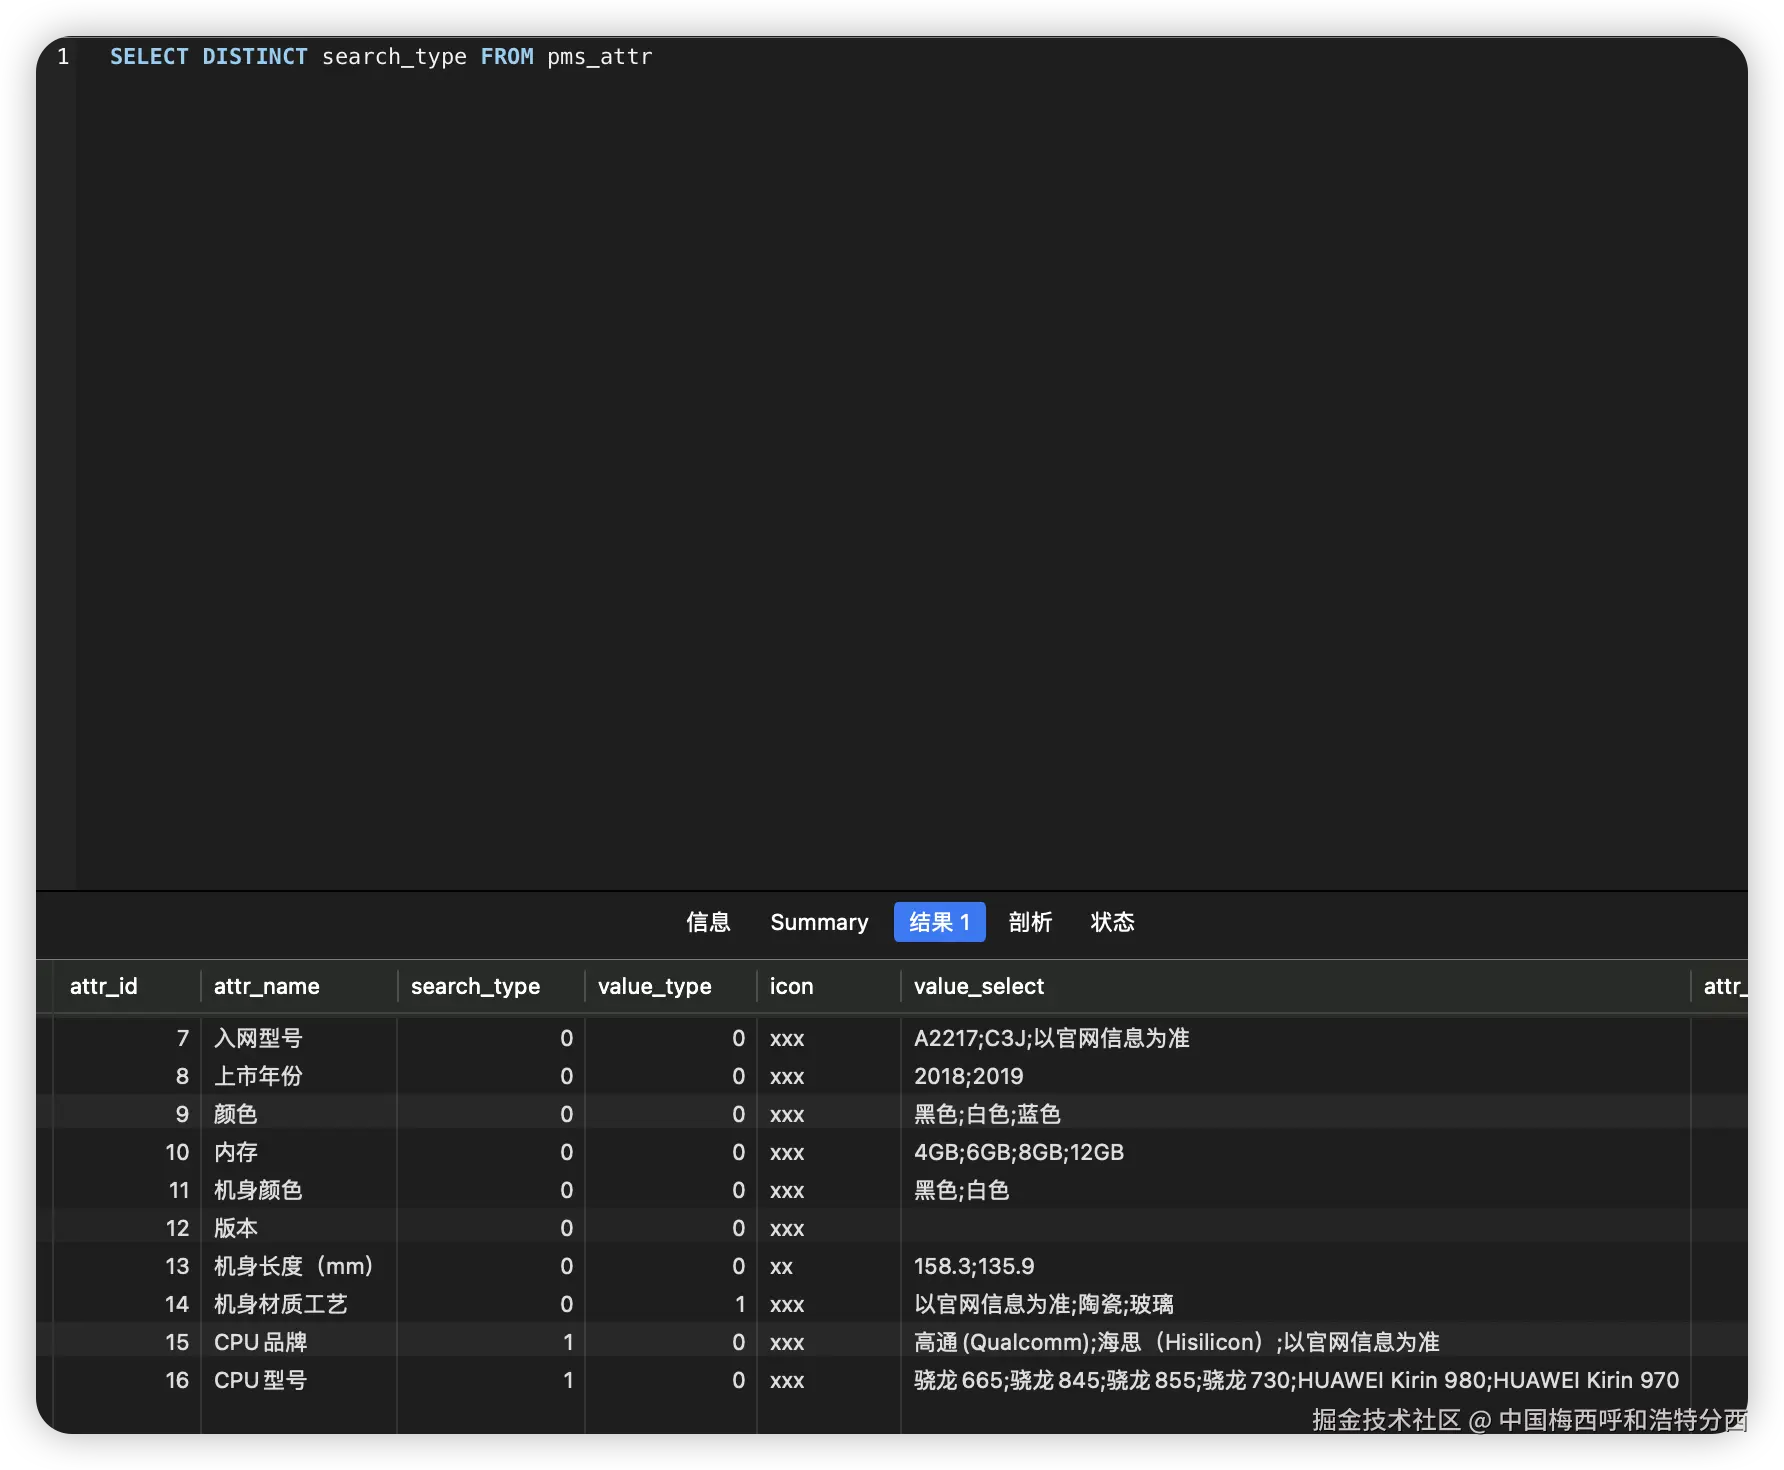Select the CPU 型号 cell
Viewport: 1784px width, 1470px height.
tap(298, 1380)
